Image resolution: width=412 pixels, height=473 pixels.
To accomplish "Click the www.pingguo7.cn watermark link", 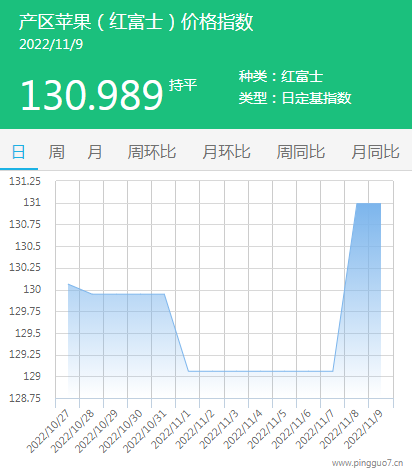I will (367, 463).
